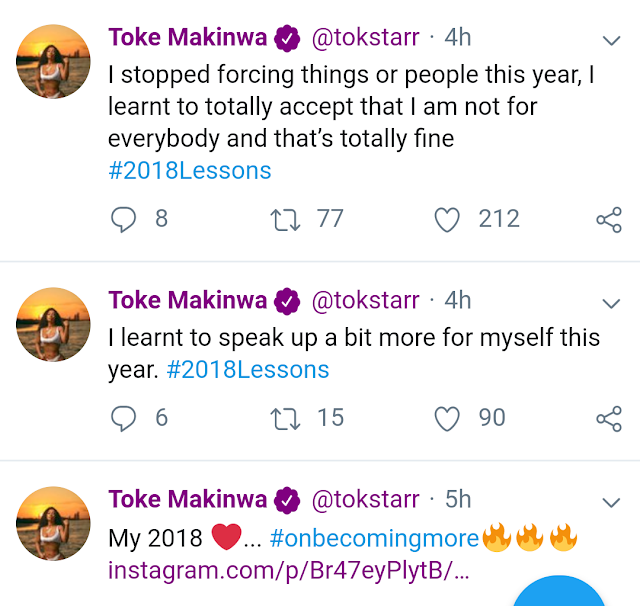The height and width of the screenshot is (606, 640).
Task: Like the tweet with 90 likes
Action: point(447,418)
